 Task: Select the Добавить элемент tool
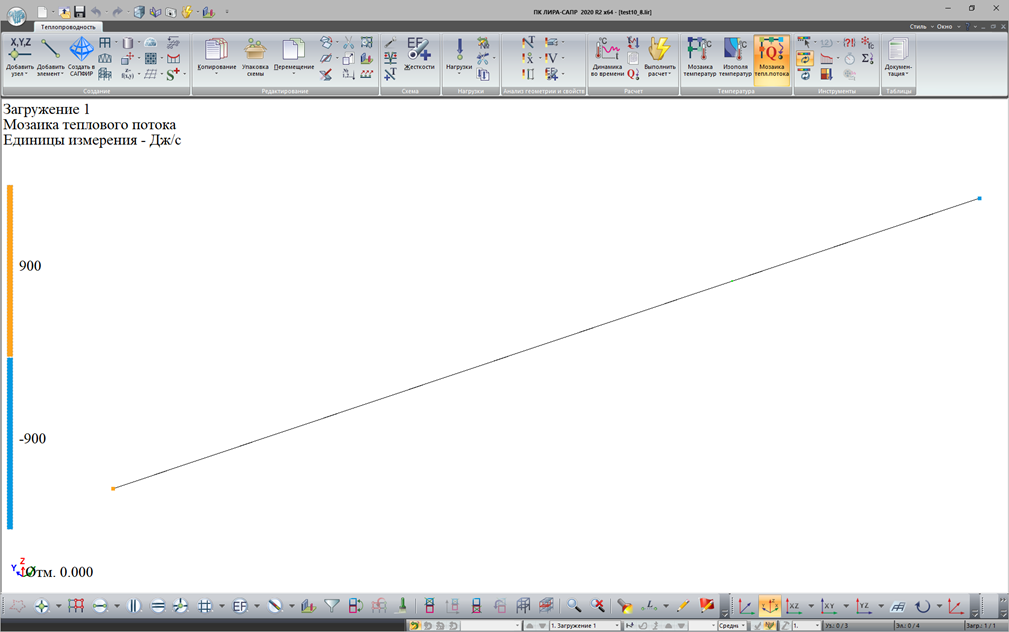click(x=50, y=57)
